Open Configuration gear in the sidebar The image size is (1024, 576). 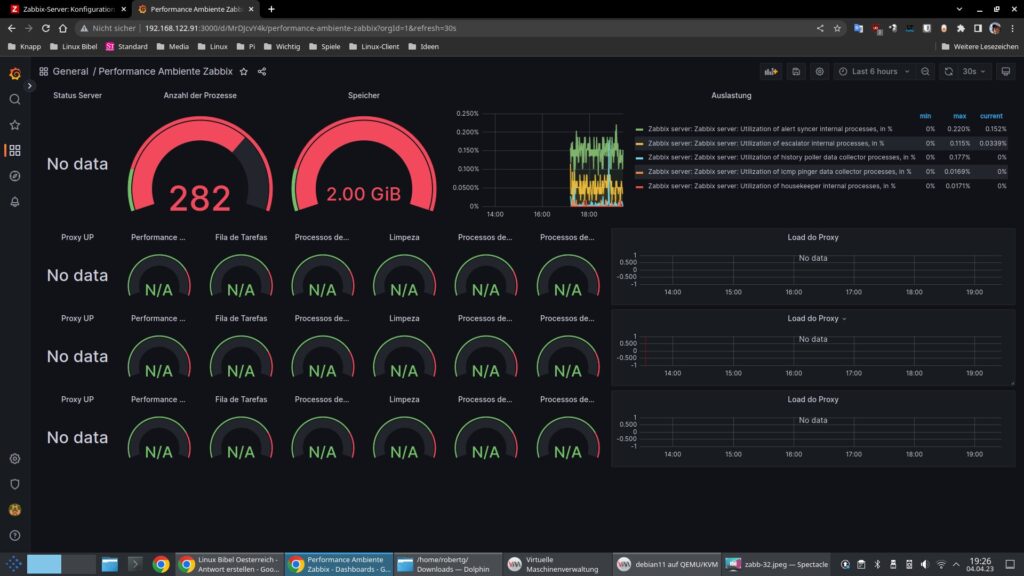[x=15, y=458]
